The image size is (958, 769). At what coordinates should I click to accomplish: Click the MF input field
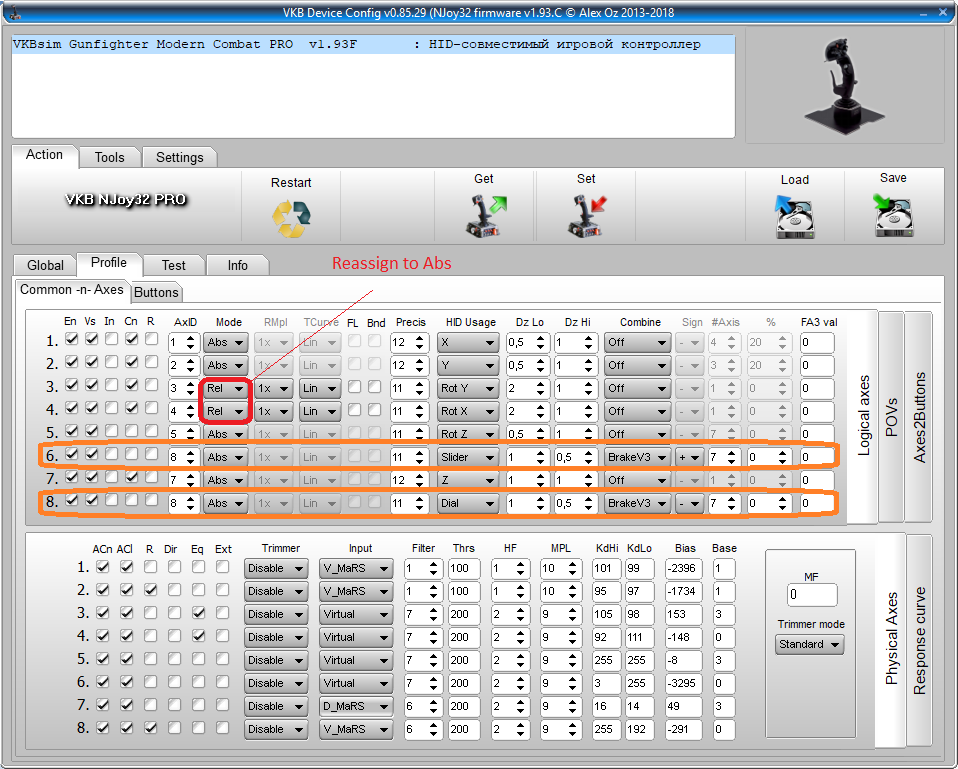coord(811,595)
